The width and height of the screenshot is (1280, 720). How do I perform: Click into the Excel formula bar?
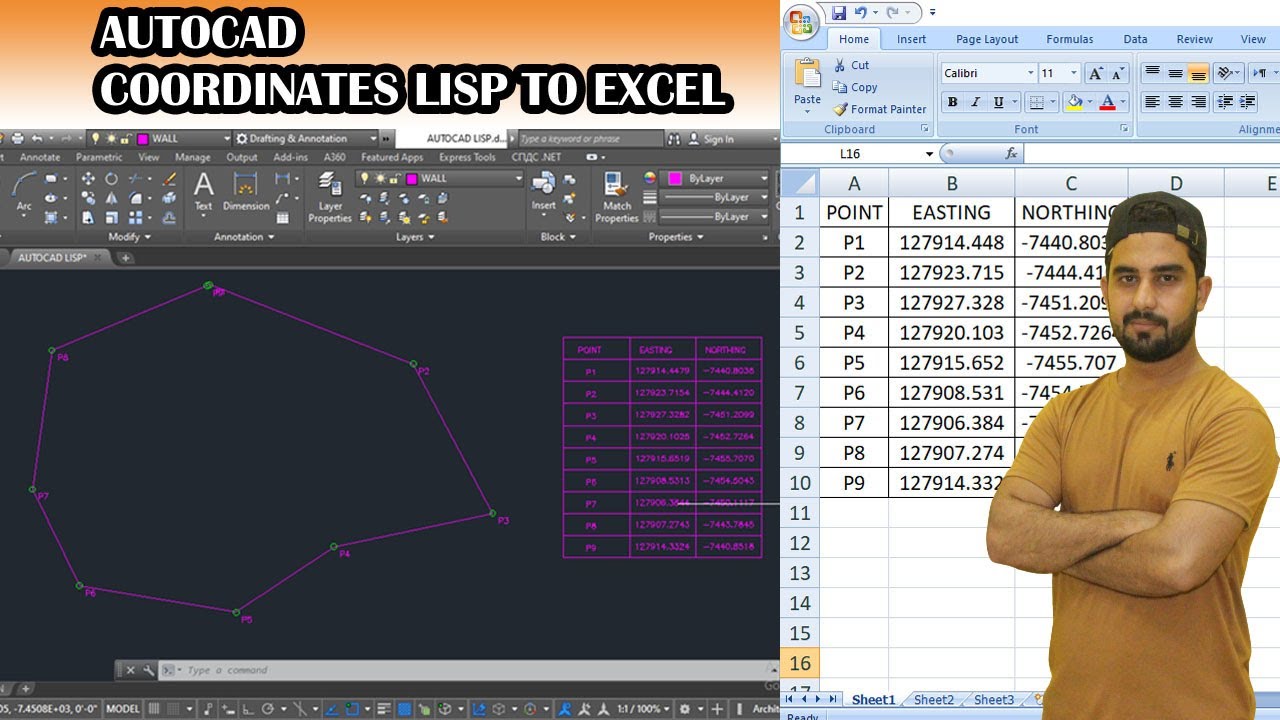point(1152,154)
